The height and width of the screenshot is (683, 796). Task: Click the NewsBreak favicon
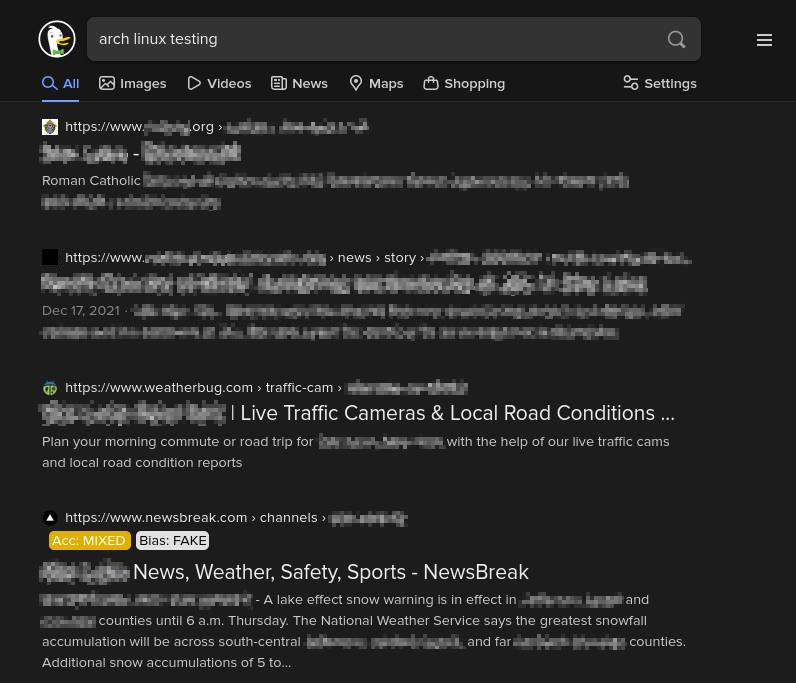50,518
